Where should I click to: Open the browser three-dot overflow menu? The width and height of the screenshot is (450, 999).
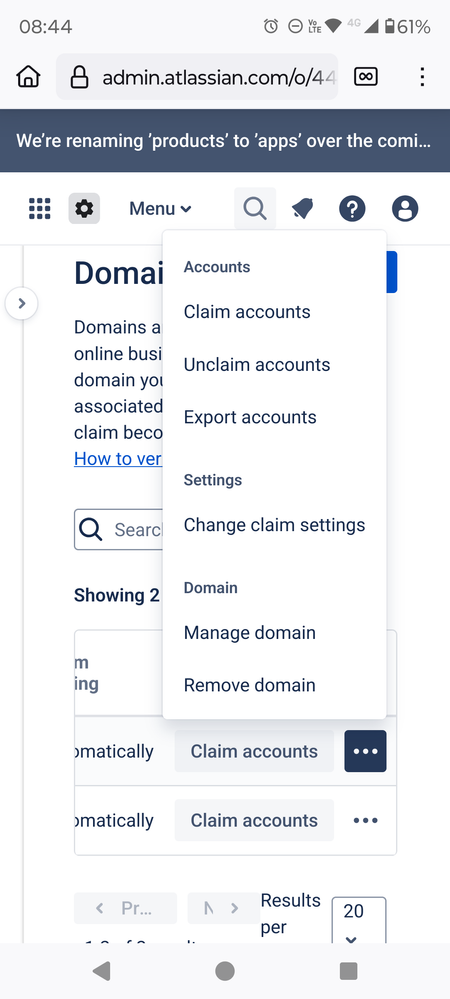(422, 77)
